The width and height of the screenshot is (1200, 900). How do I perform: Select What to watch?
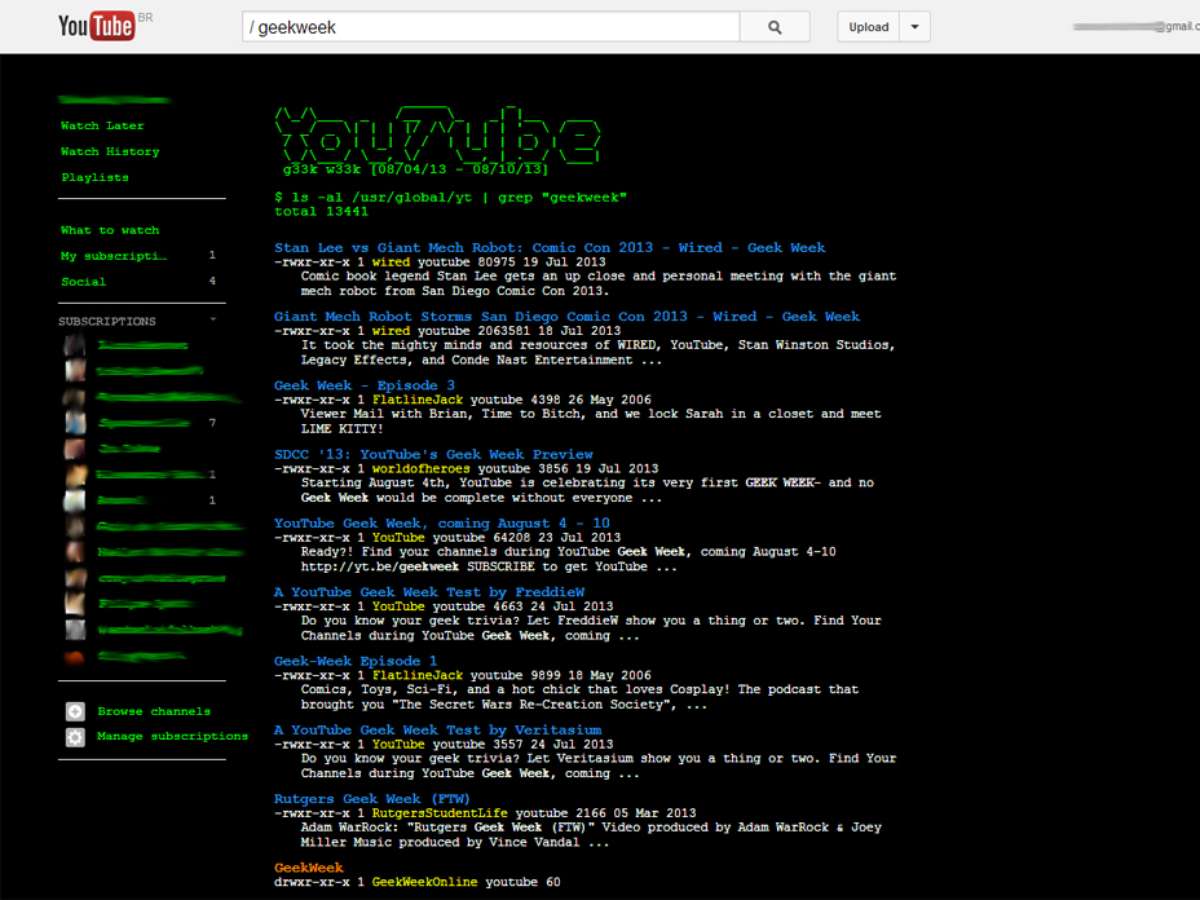pos(110,230)
